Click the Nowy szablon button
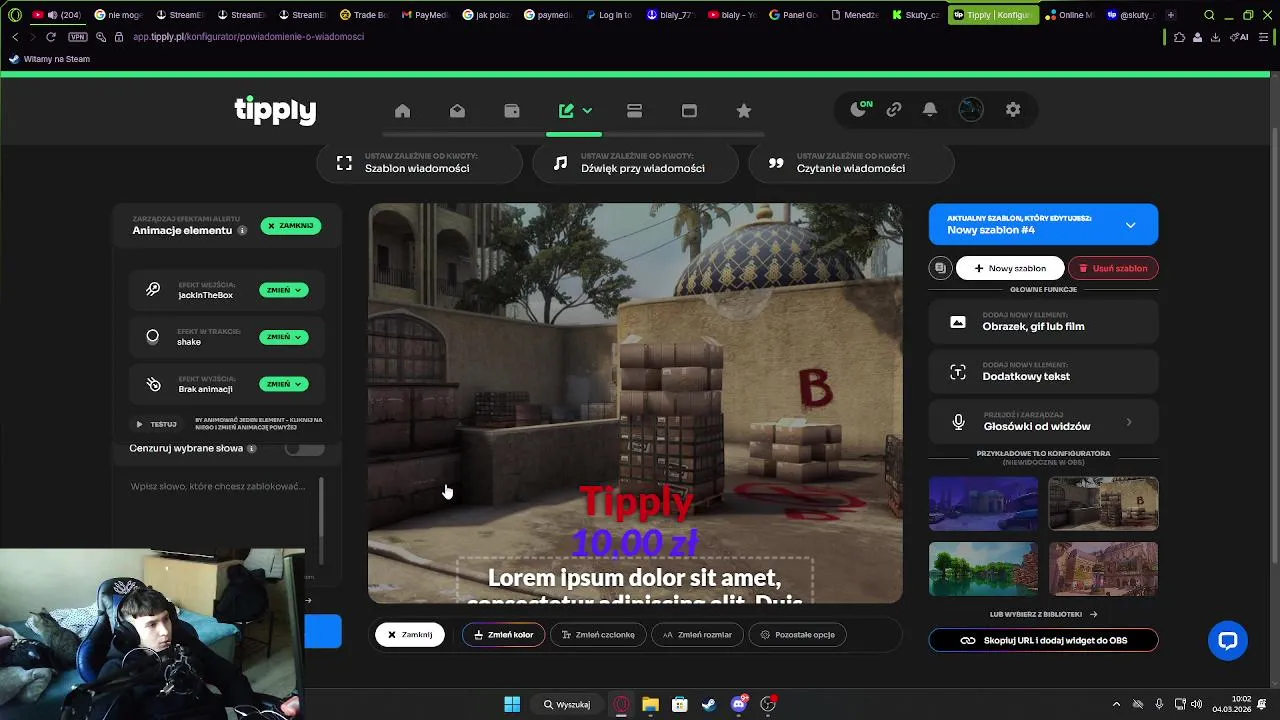 point(1010,268)
